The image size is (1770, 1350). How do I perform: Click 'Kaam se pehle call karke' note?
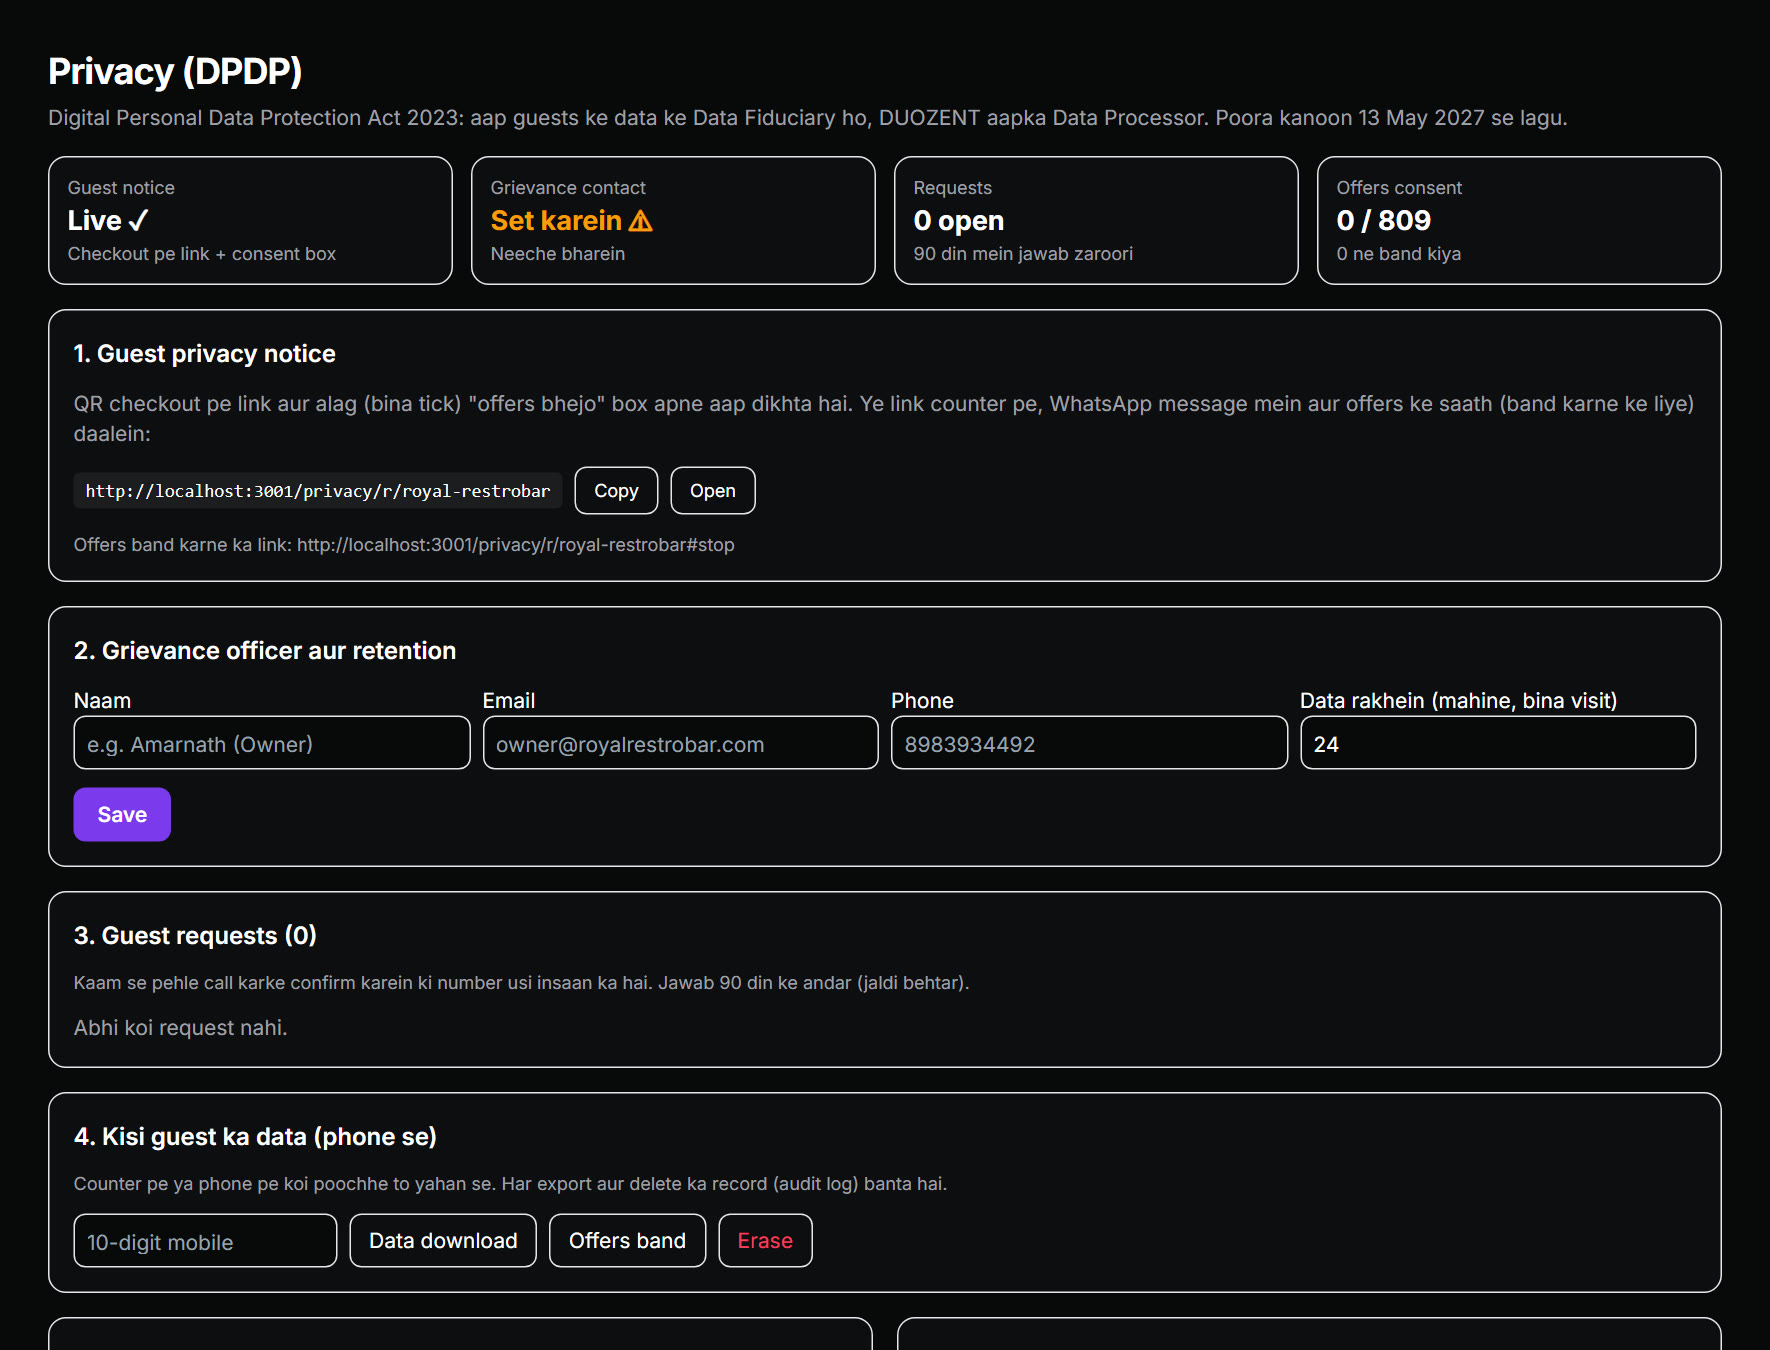click(x=521, y=983)
